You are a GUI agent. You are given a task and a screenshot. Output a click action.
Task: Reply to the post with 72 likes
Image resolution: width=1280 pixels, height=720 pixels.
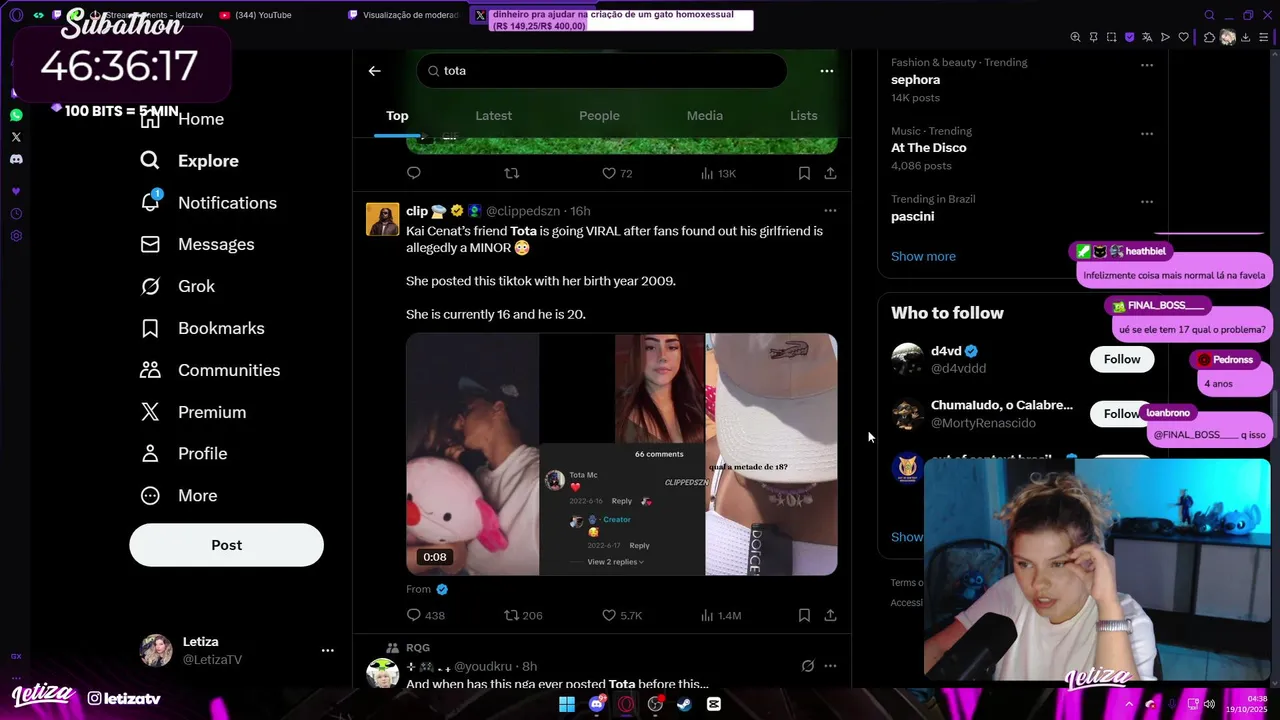[x=413, y=173]
